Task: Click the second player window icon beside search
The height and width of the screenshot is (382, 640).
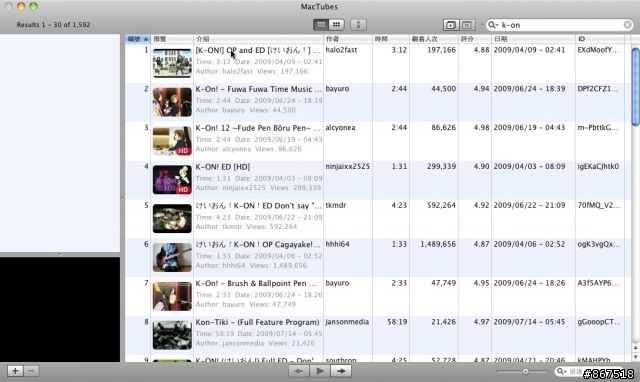Action: pos(467,25)
